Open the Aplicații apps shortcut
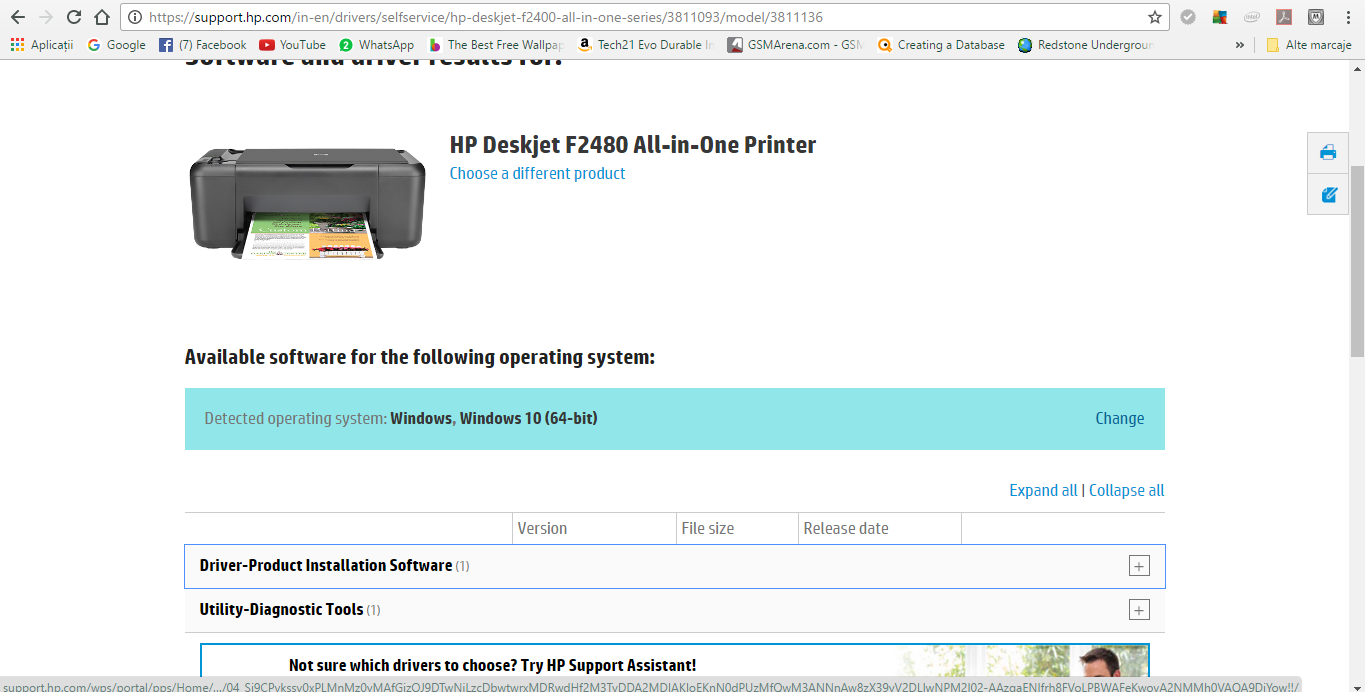This screenshot has height=692, width=1365. click(x=41, y=45)
